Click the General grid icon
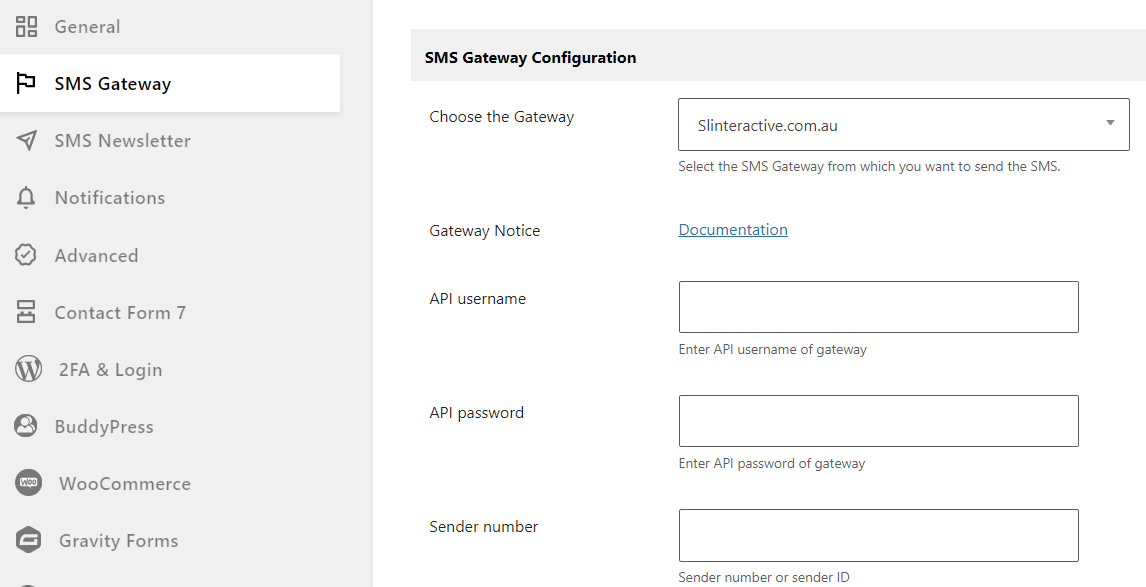This screenshot has width=1146, height=587. click(x=26, y=26)
